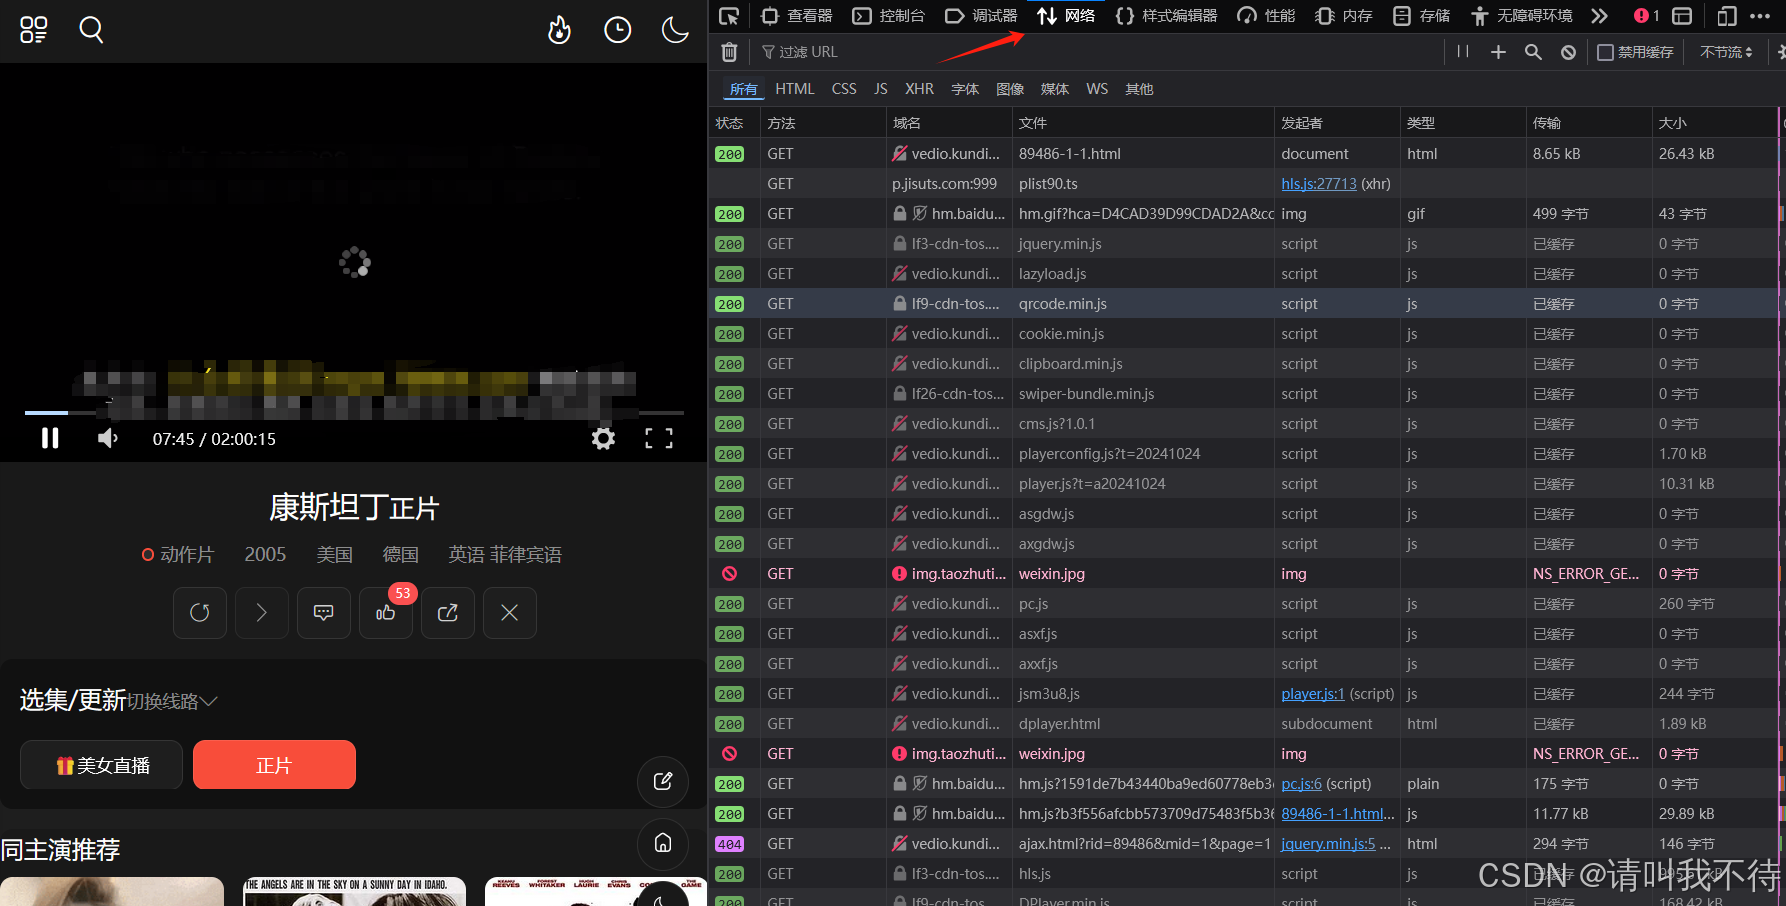This screenshot has height=906, width=1786.
Task: Open the trending flame icon
Action: (559, 30)
